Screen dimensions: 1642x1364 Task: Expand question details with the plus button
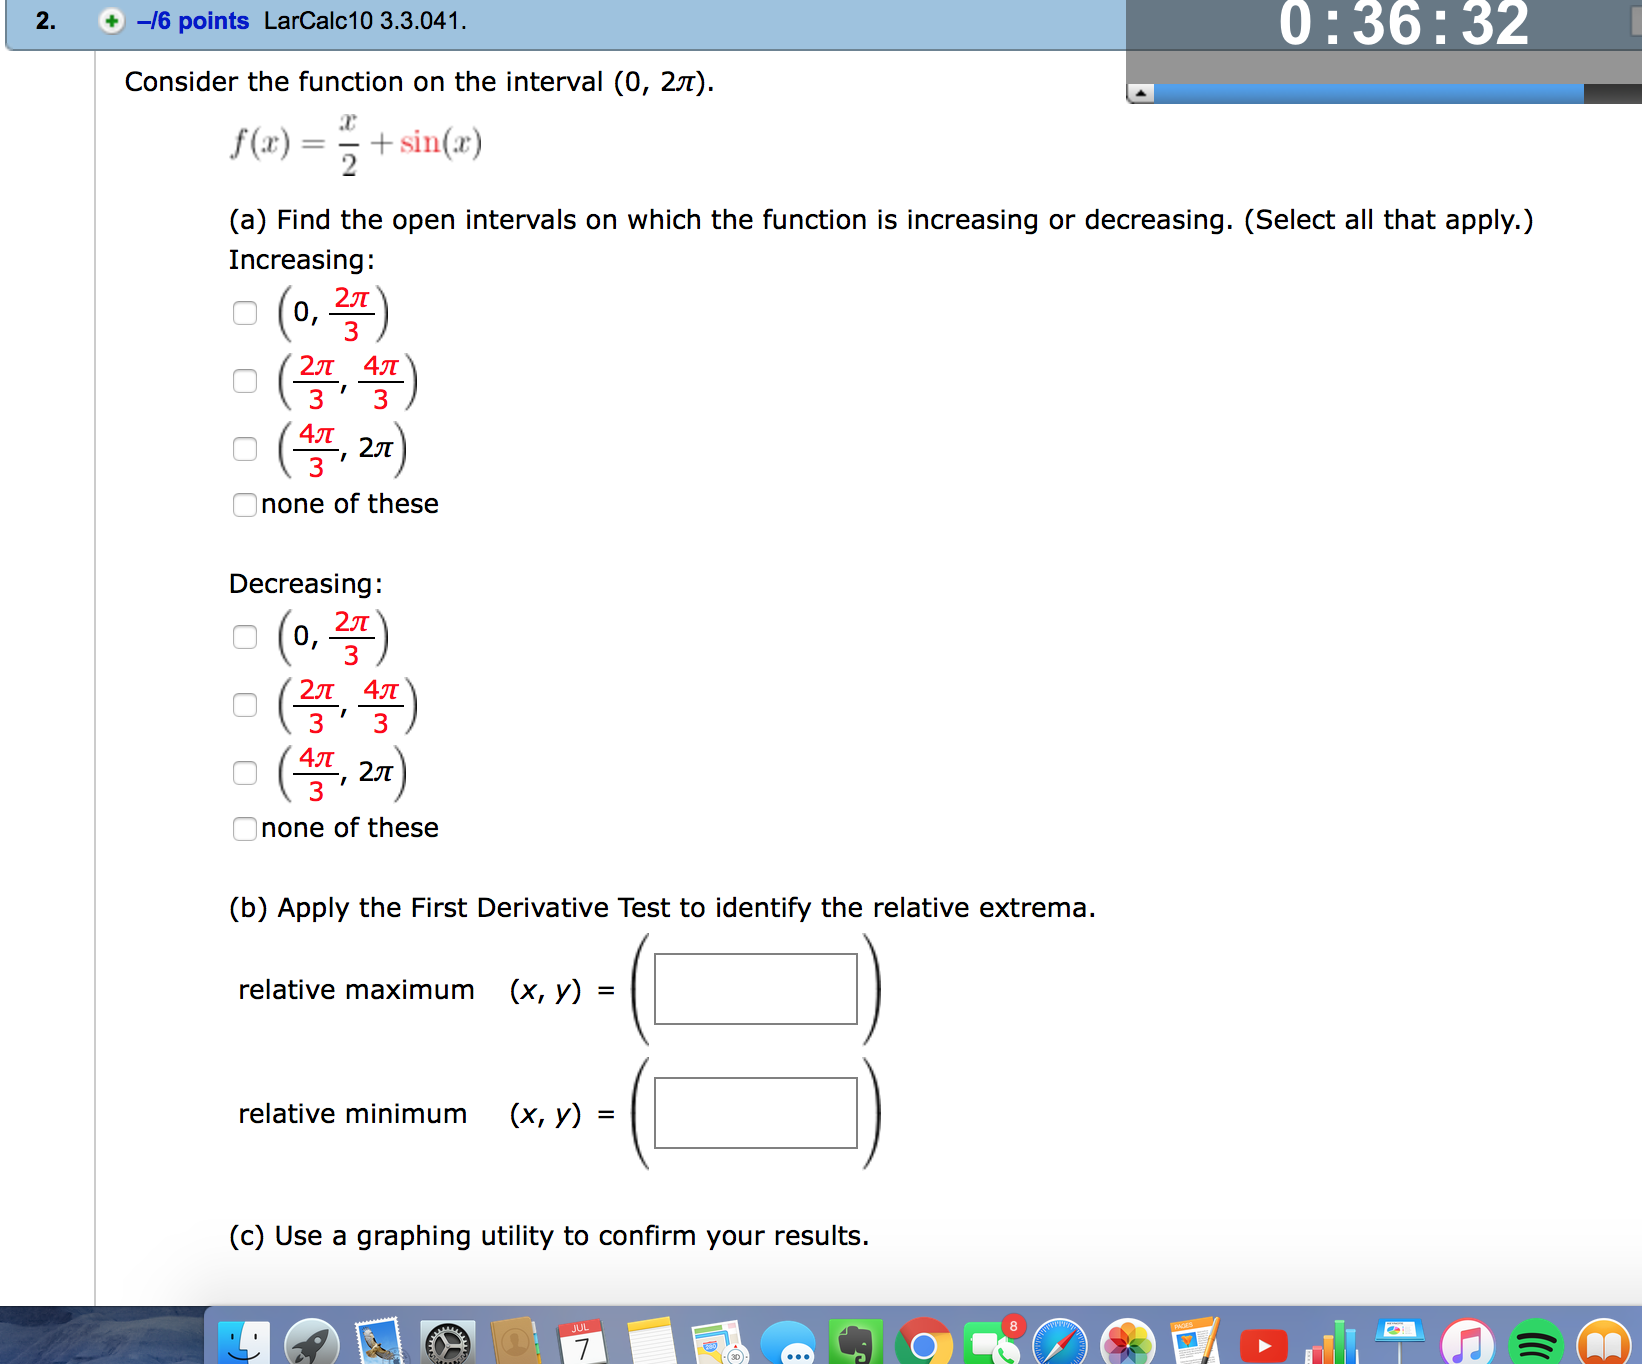click(110, 20)
